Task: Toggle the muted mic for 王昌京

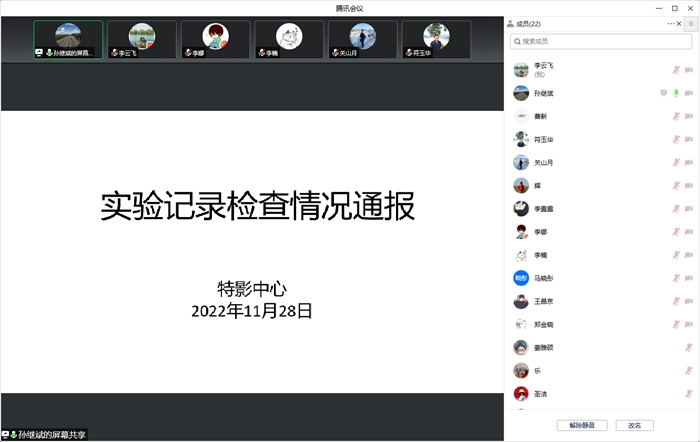Action: [676, 300]
